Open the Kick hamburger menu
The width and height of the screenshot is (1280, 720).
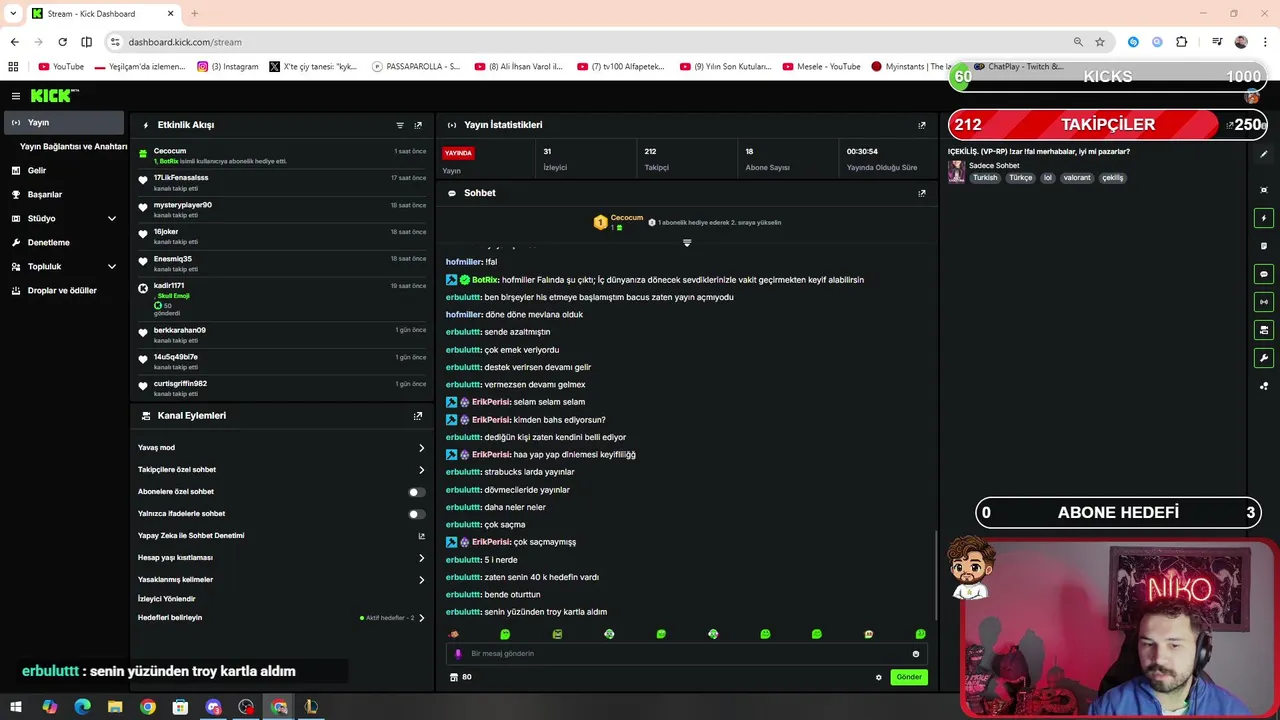[15, 96]
